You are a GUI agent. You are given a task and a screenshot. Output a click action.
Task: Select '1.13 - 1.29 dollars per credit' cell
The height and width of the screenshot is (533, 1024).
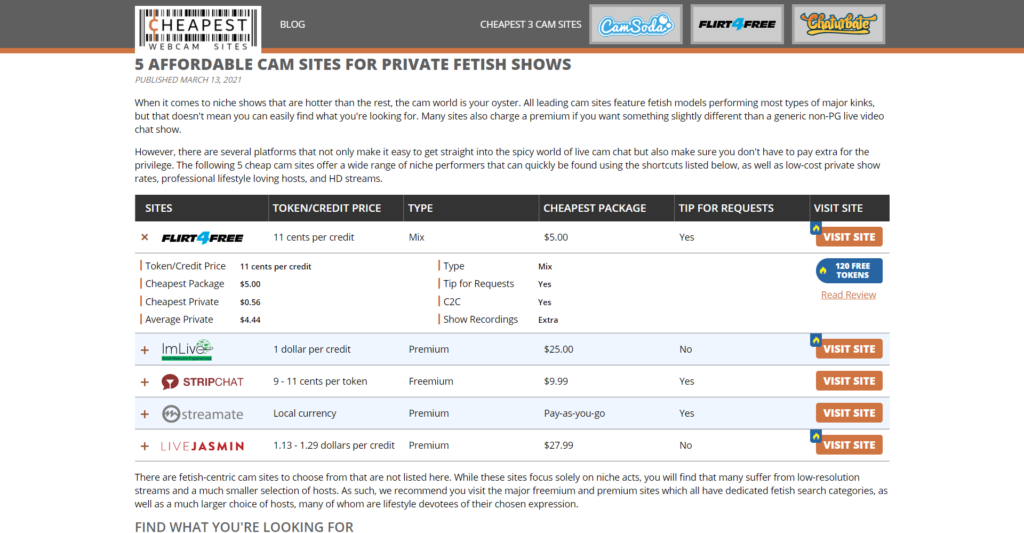(x=334, y=445)
